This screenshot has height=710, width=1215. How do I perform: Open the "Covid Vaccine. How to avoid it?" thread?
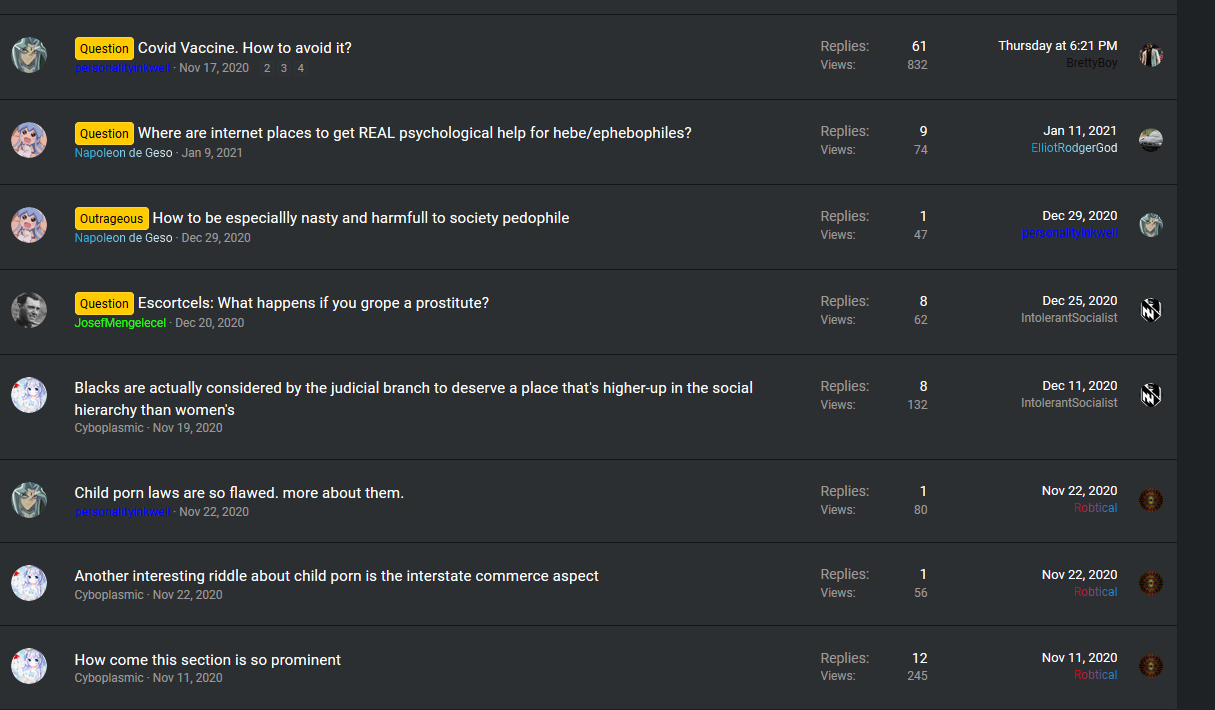pyautogui.click(x=245, y=48)
